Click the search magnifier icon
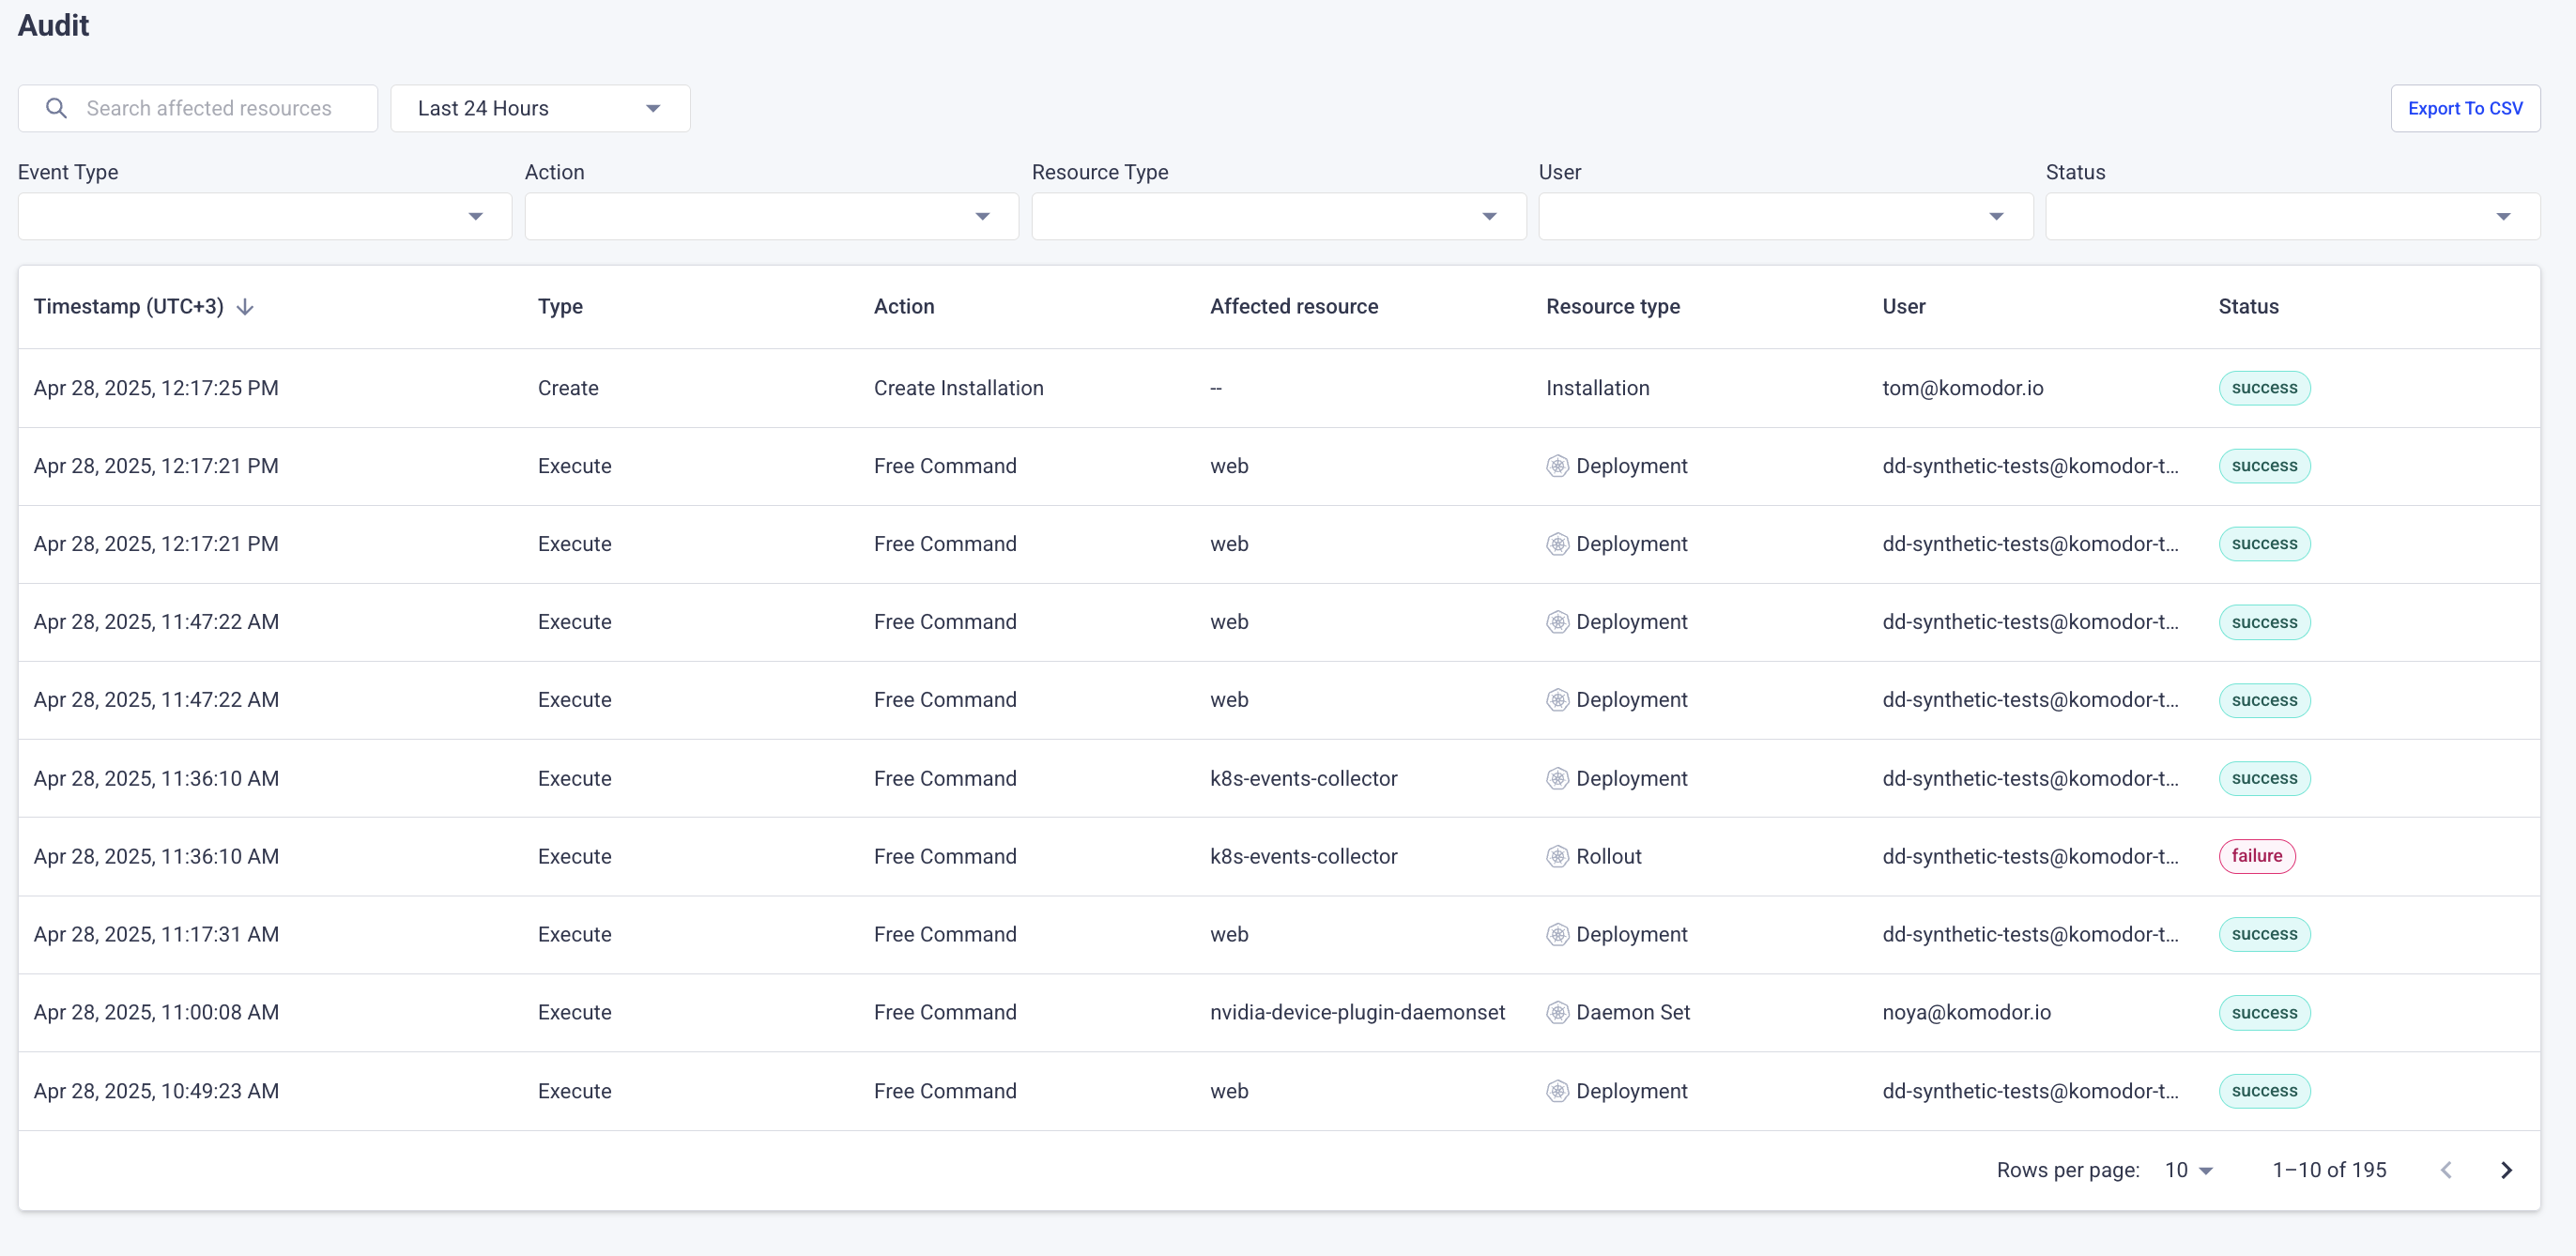Image resolution: width=2576 pixels, height=1256 pixels. (57, 108)
